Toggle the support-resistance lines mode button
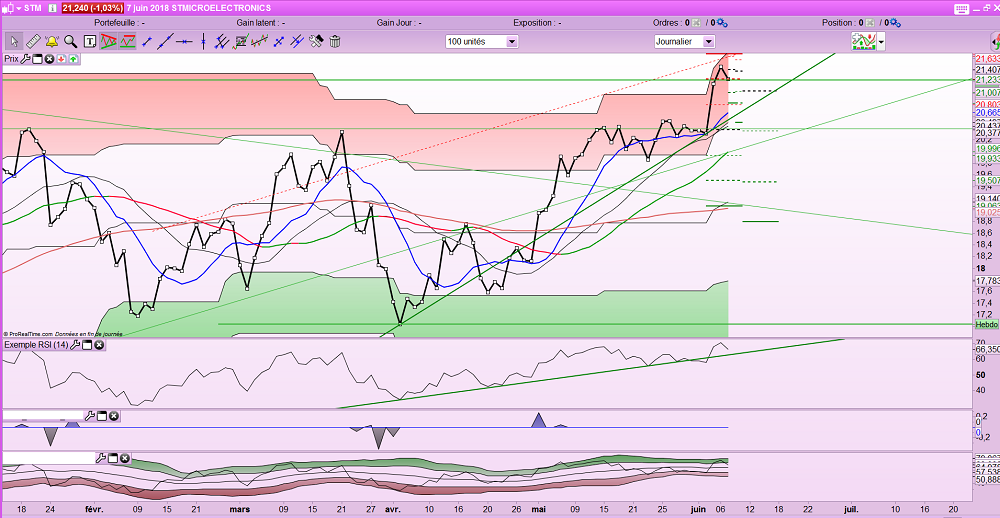The width and height of the screenshot is (1000, 518). point(128,41)
